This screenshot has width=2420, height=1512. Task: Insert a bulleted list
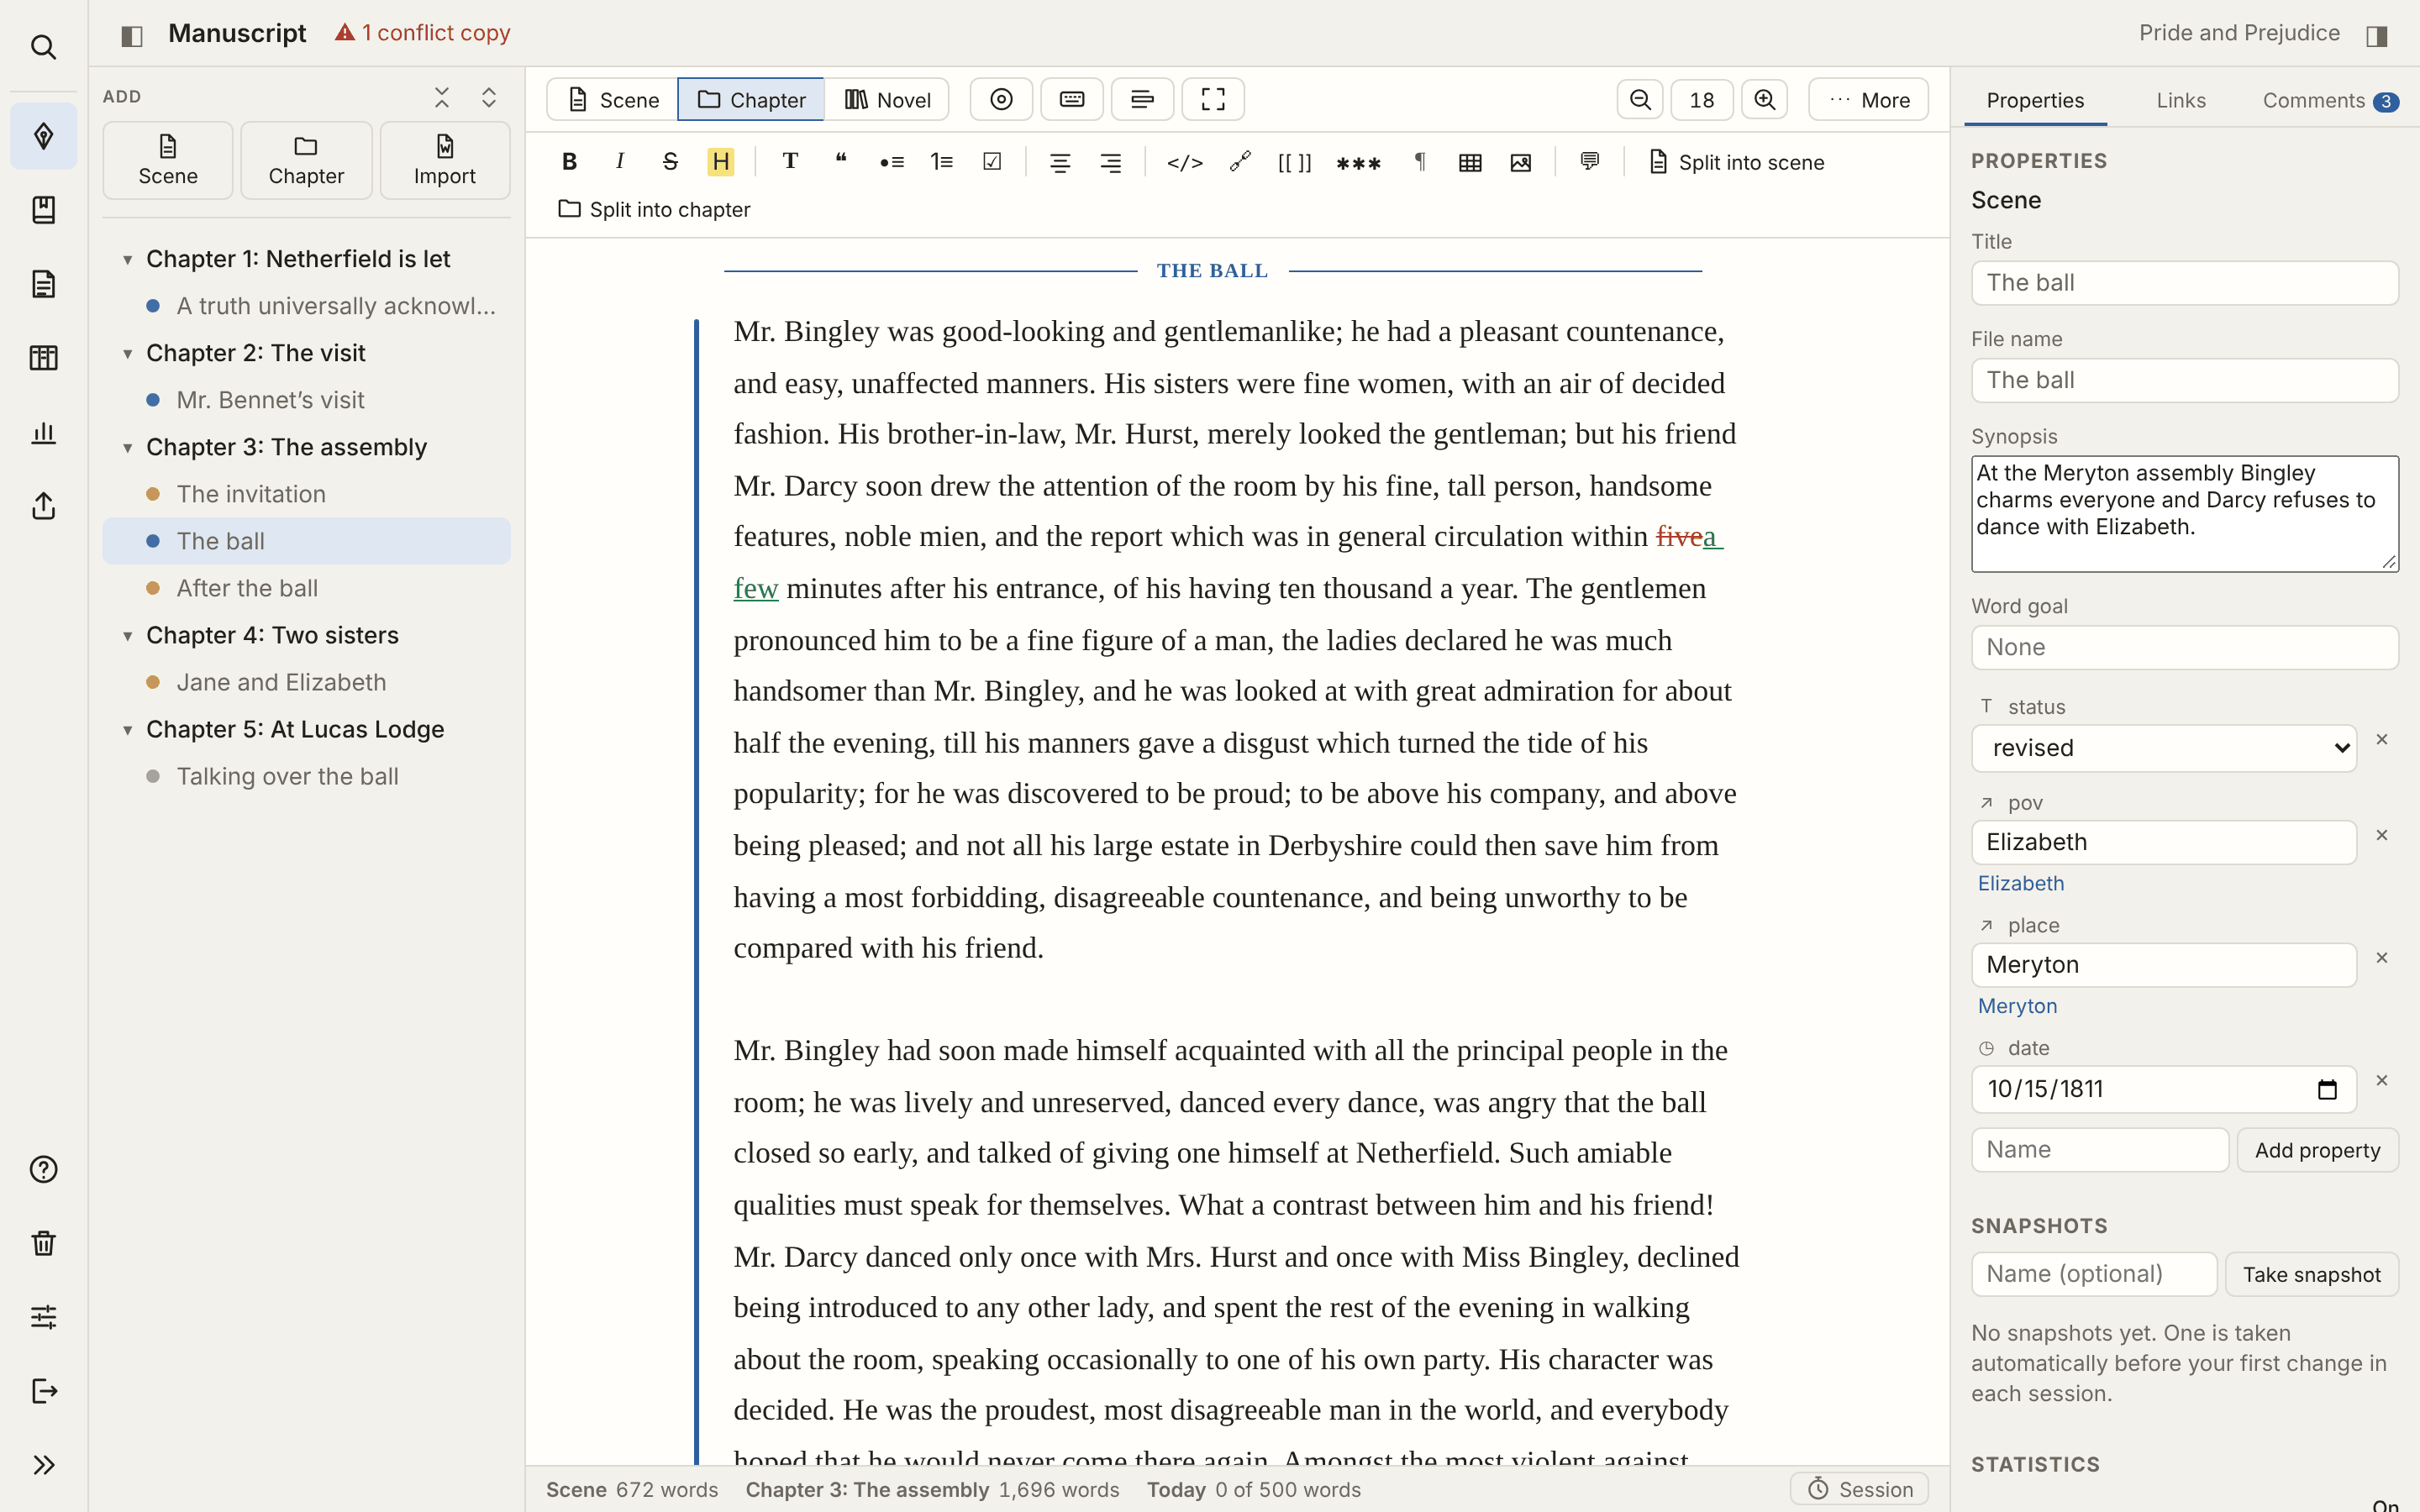[x=891, y=162]
